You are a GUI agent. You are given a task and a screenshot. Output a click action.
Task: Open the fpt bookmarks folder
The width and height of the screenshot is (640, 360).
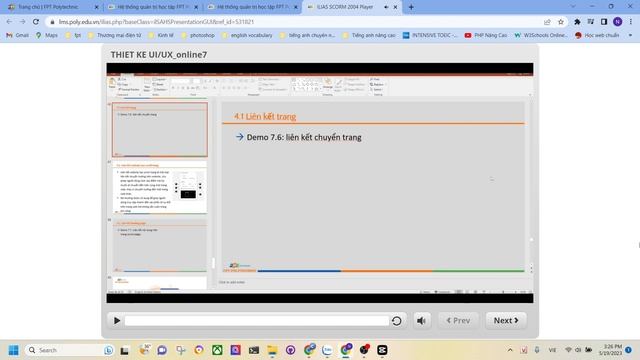click(73, 36)
